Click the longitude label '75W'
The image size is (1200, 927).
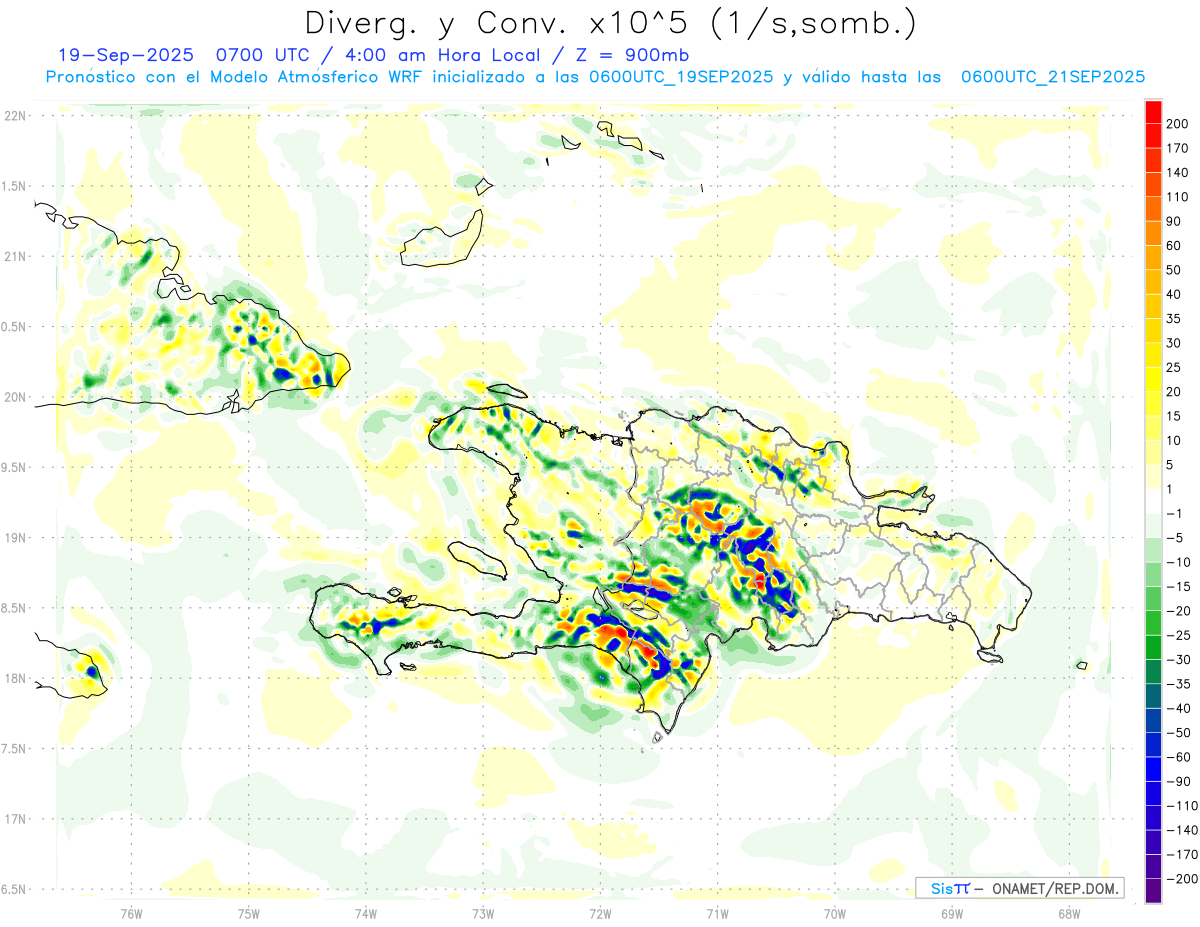pyautogui.click(x=248, y=914)
